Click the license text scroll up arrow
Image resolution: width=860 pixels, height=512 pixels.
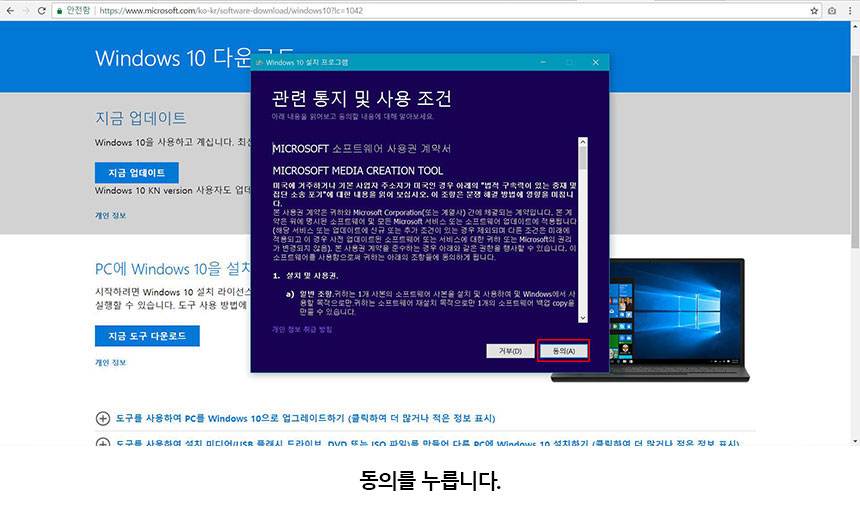582,142
